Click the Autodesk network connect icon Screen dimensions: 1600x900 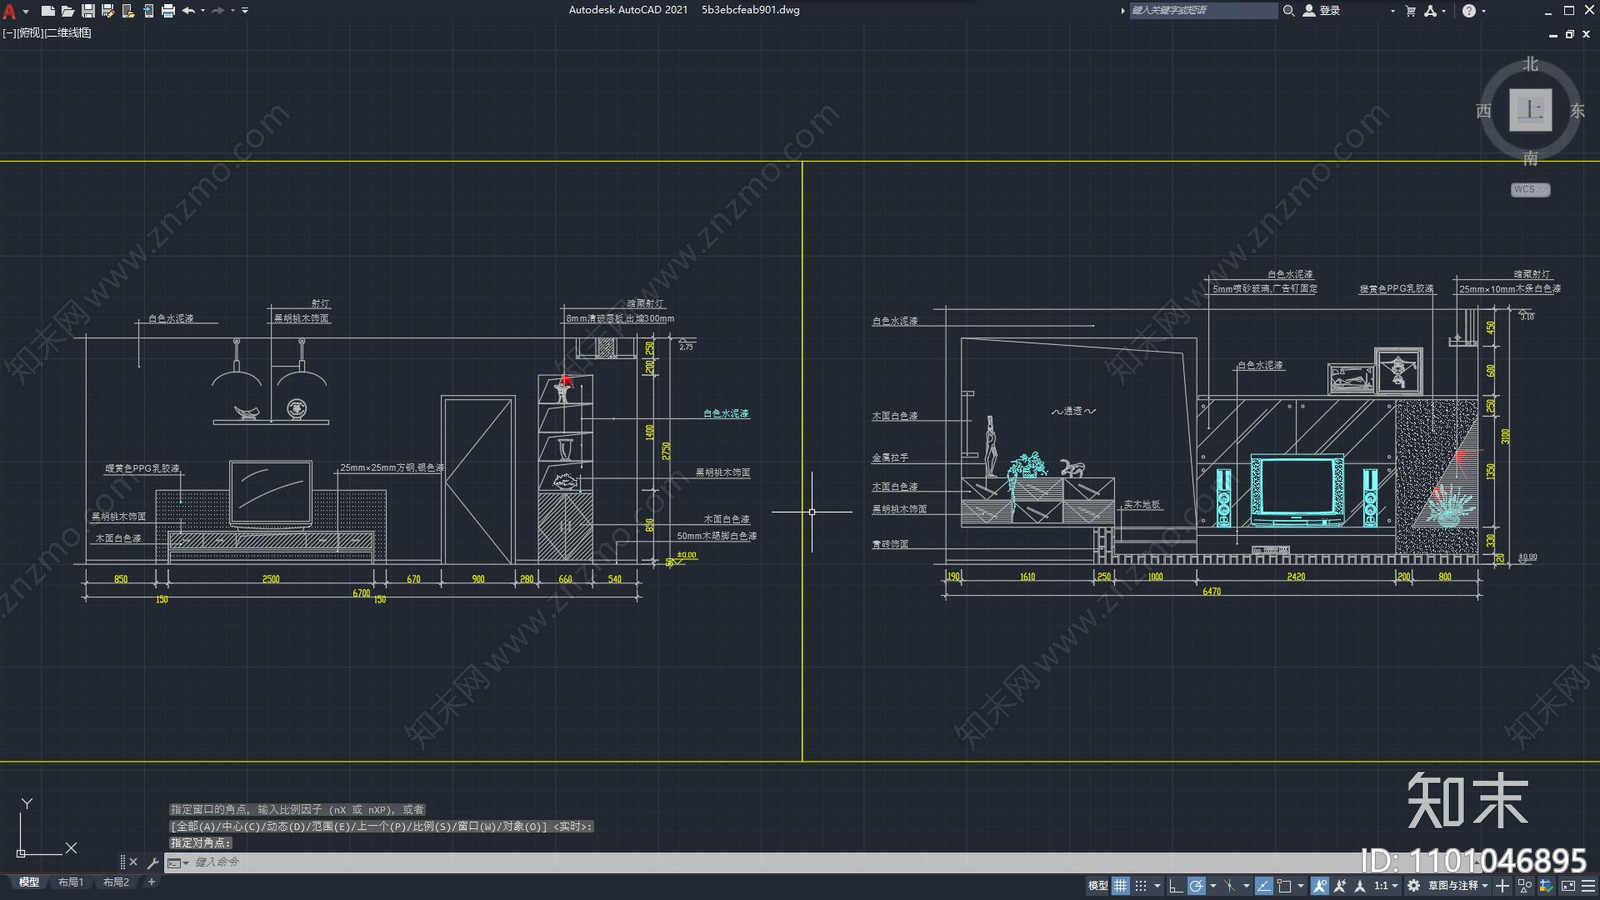pos(1431,10)
